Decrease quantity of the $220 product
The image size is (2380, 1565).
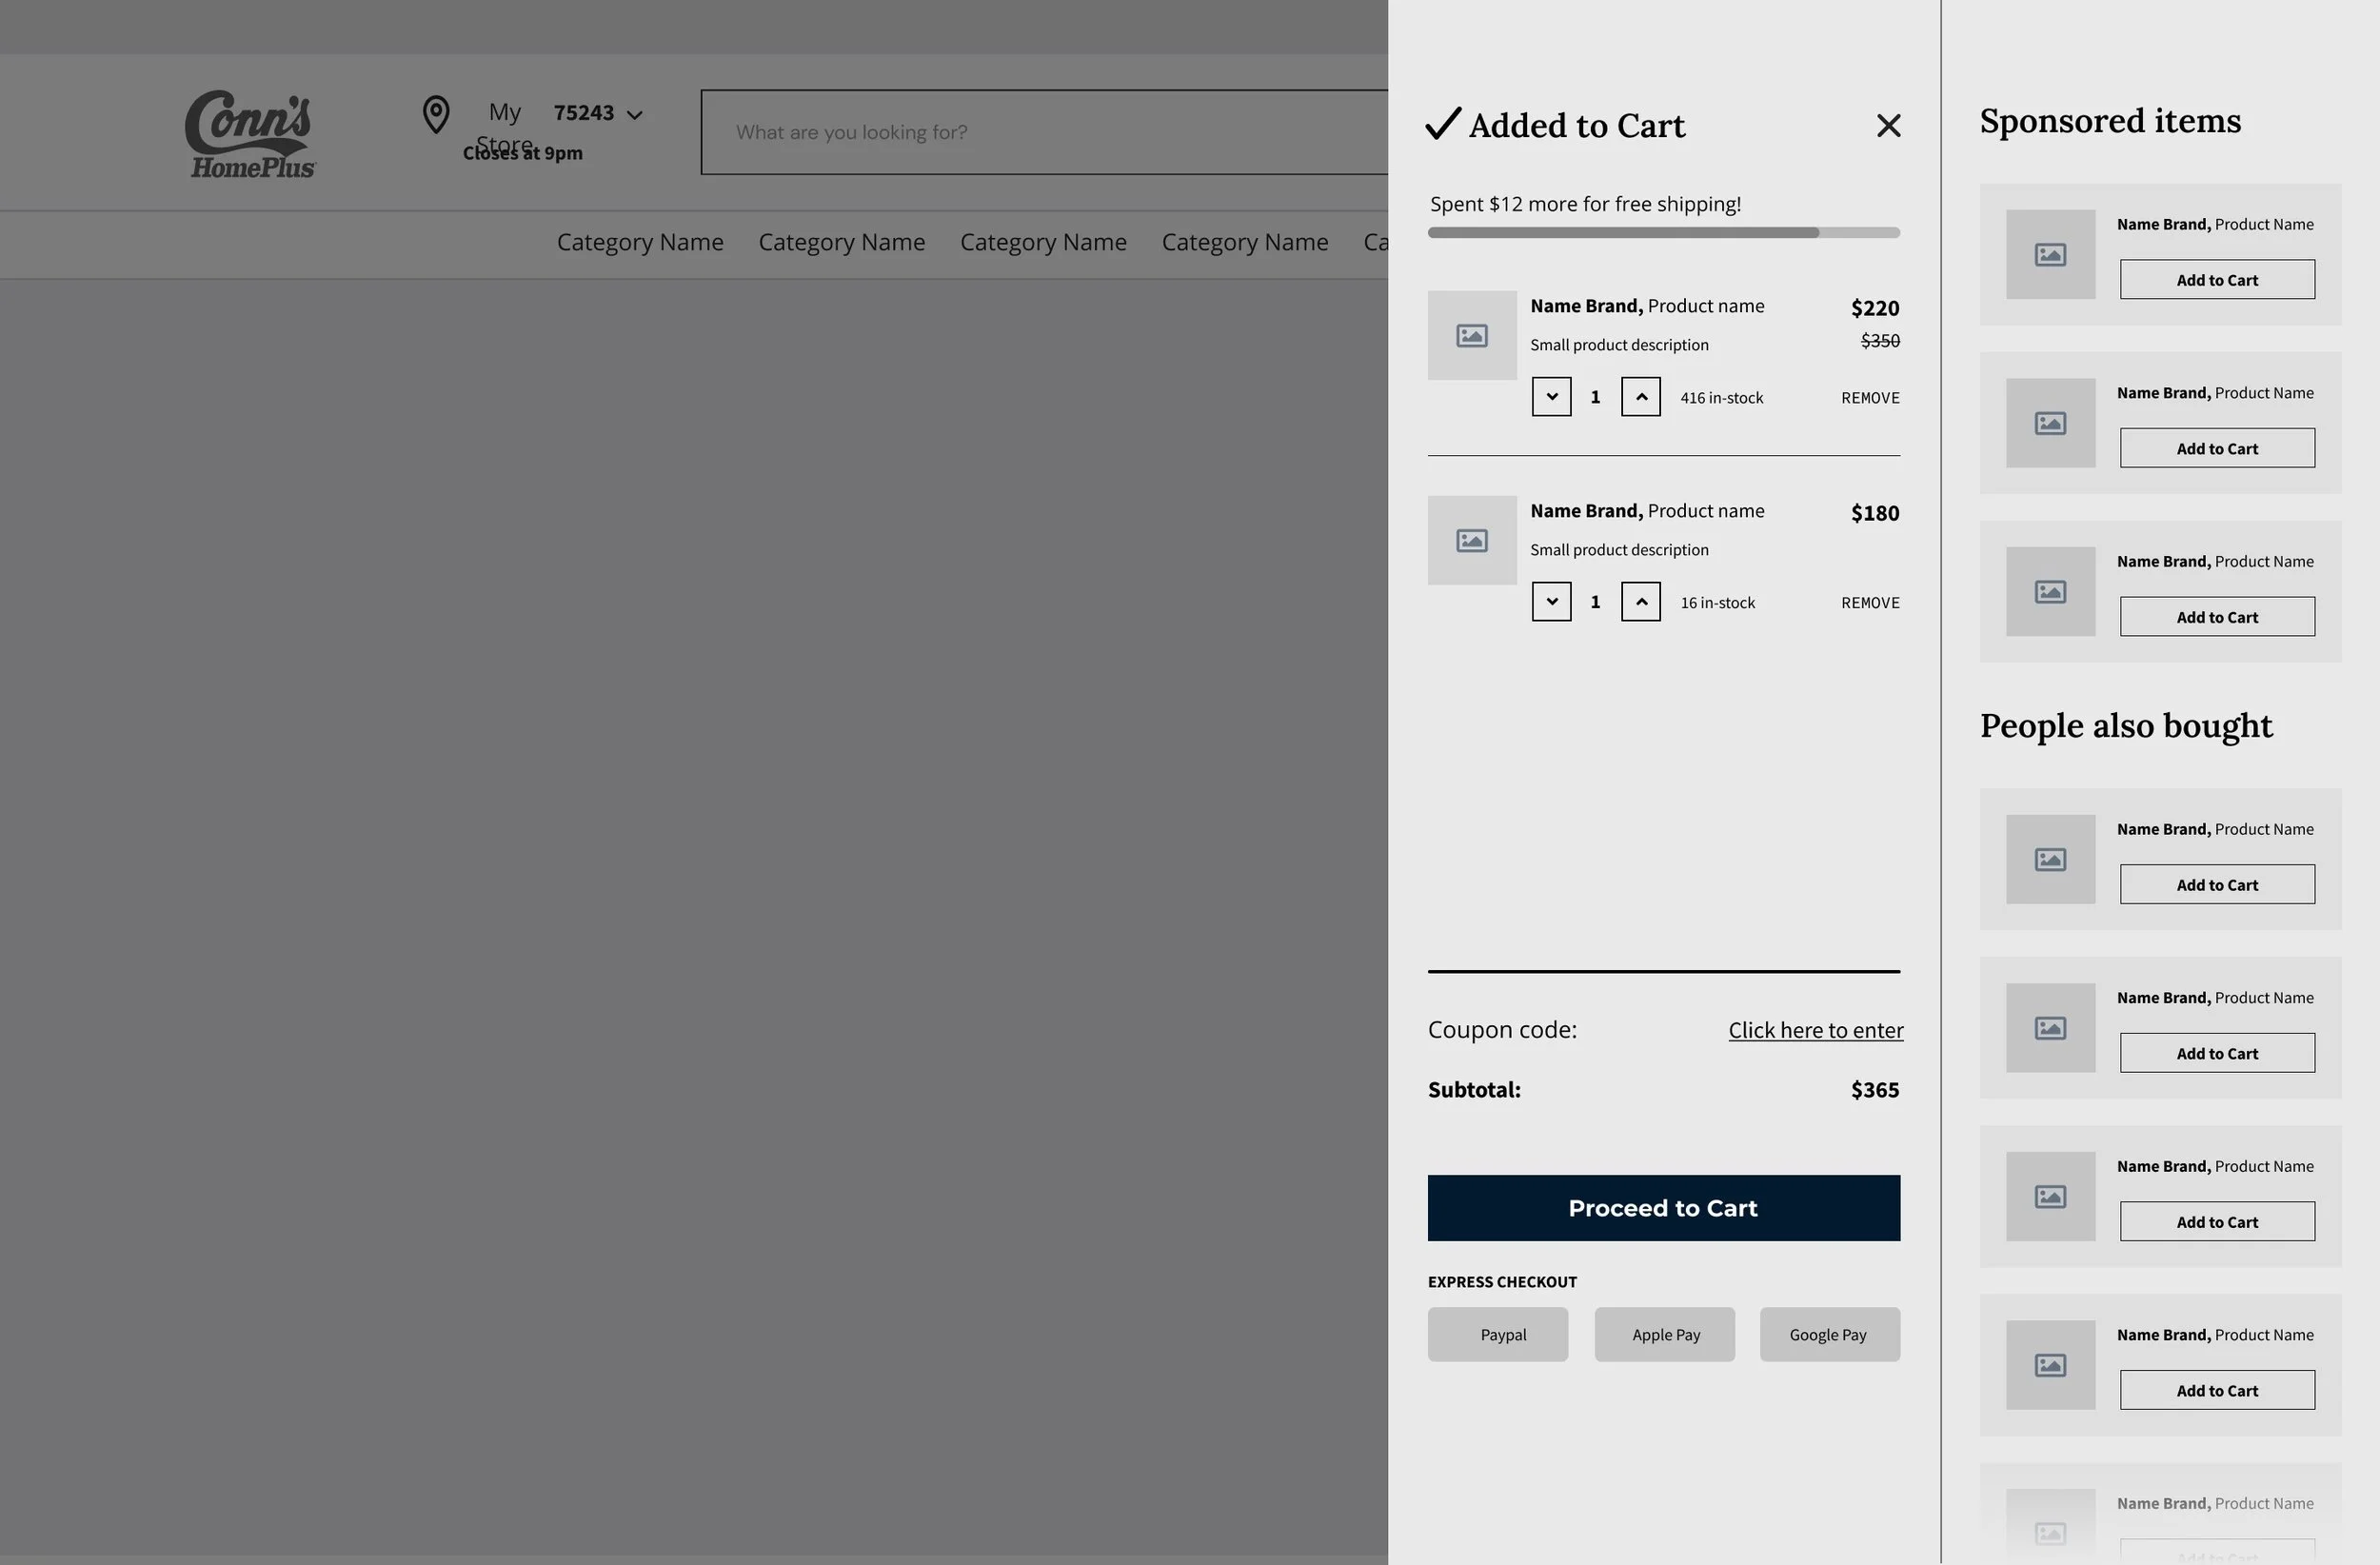click(x=1551, y=397)
